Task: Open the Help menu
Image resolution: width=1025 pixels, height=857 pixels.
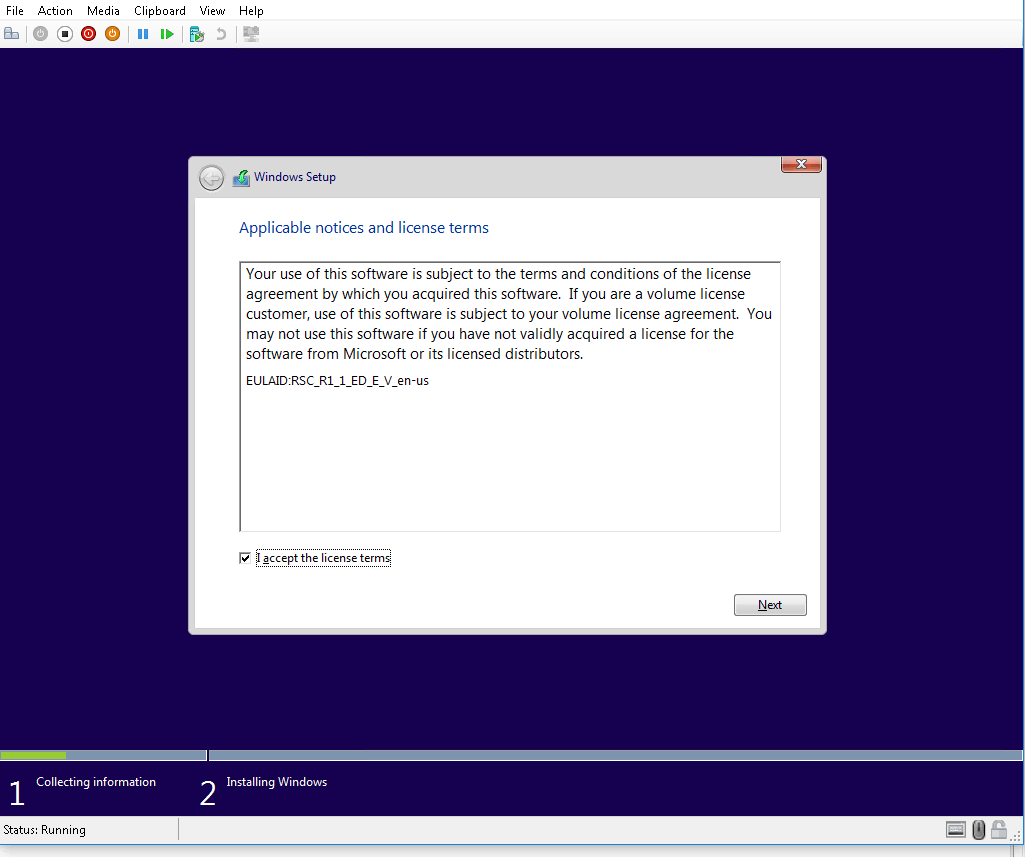Action: point(251,11)
